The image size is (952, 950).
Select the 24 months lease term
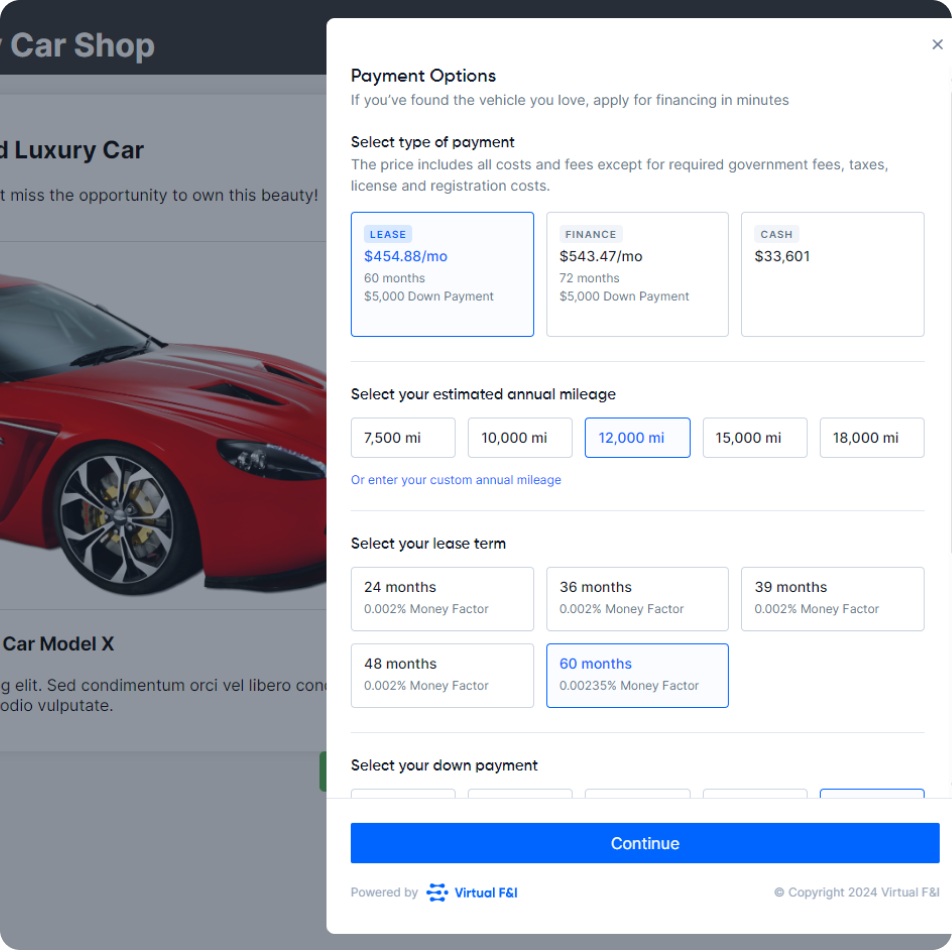click(442, 598)
